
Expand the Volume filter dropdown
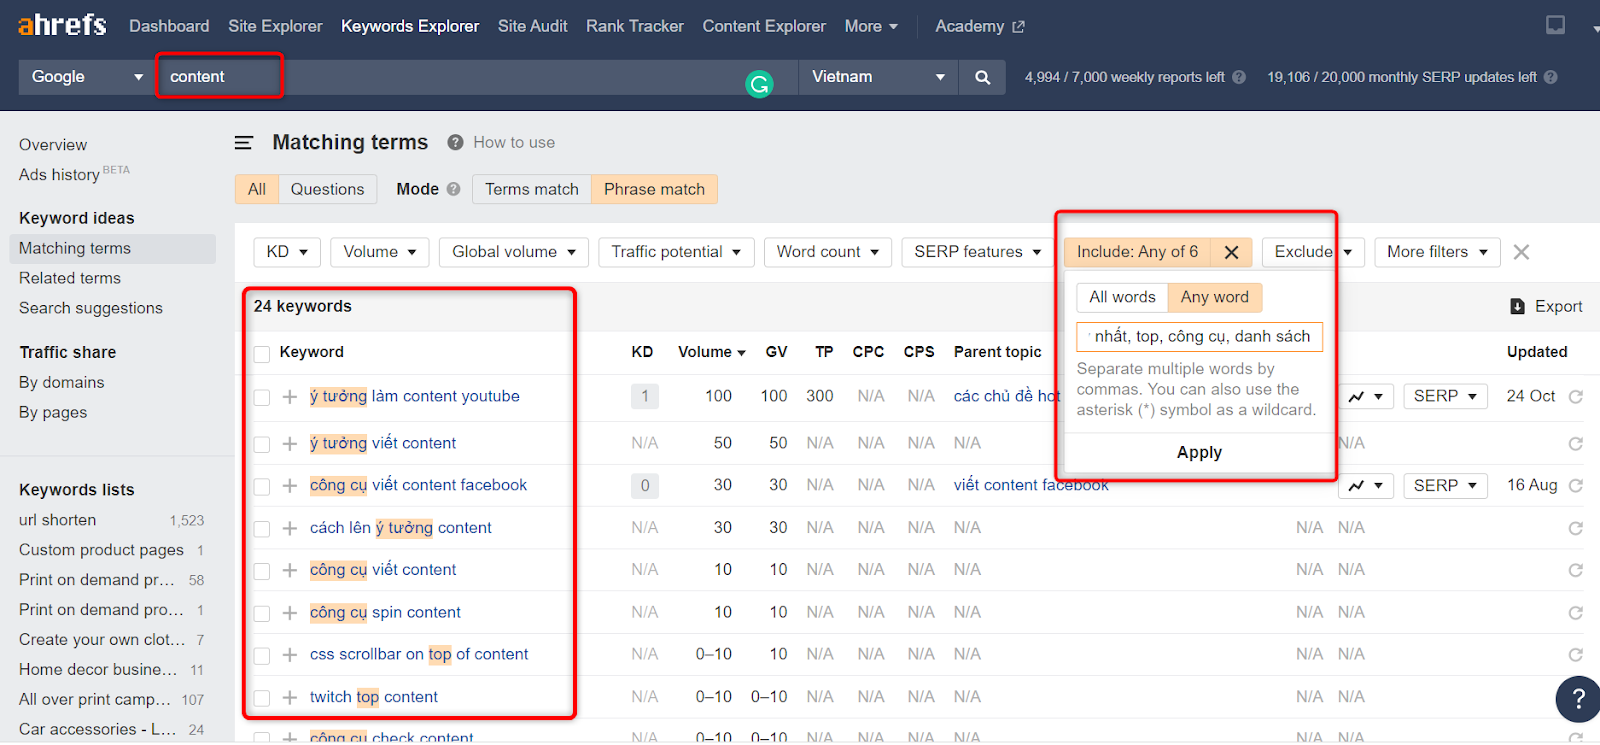click(380, 252)
